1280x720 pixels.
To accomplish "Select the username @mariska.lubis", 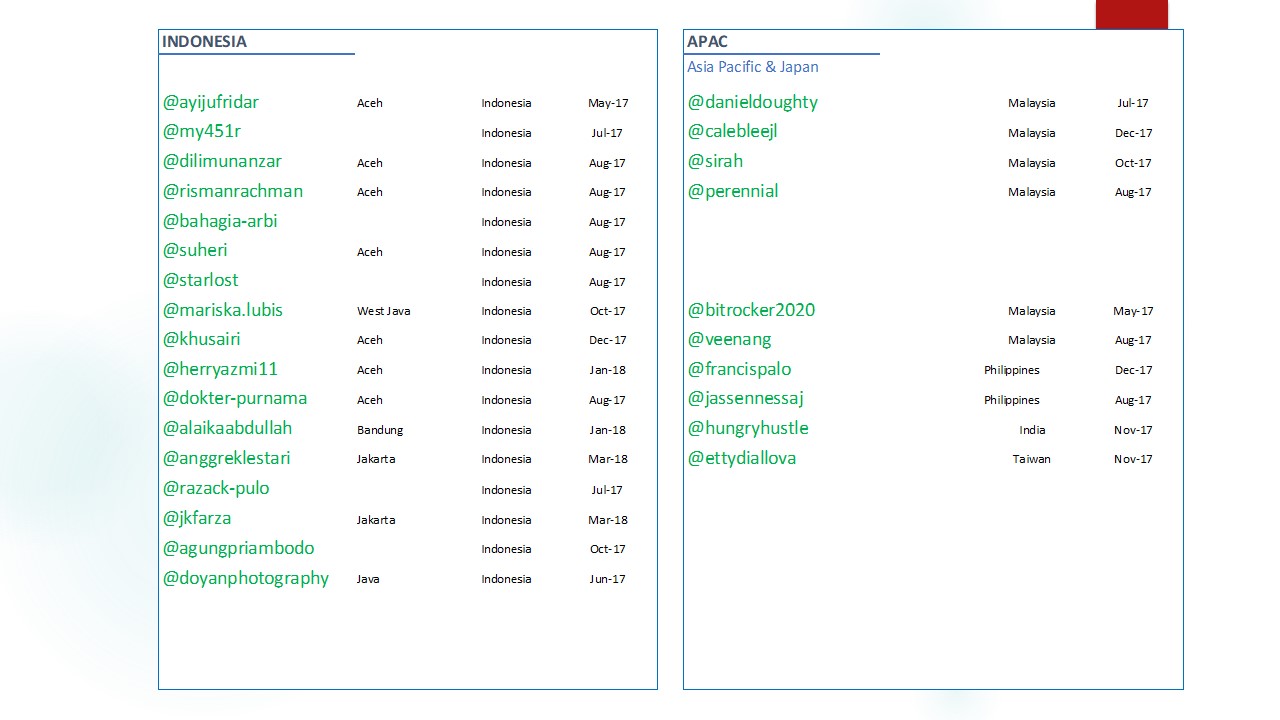I will [x=223, y=310].
